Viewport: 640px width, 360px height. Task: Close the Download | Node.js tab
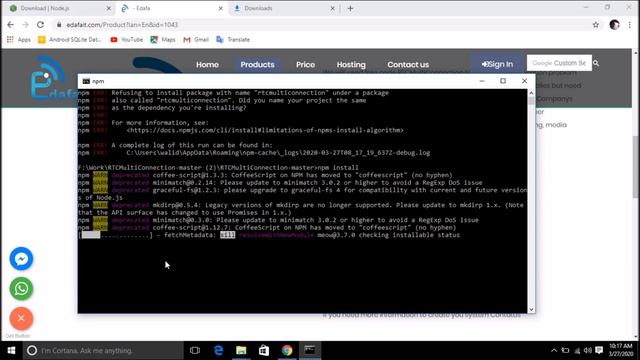tap(109, 8)
